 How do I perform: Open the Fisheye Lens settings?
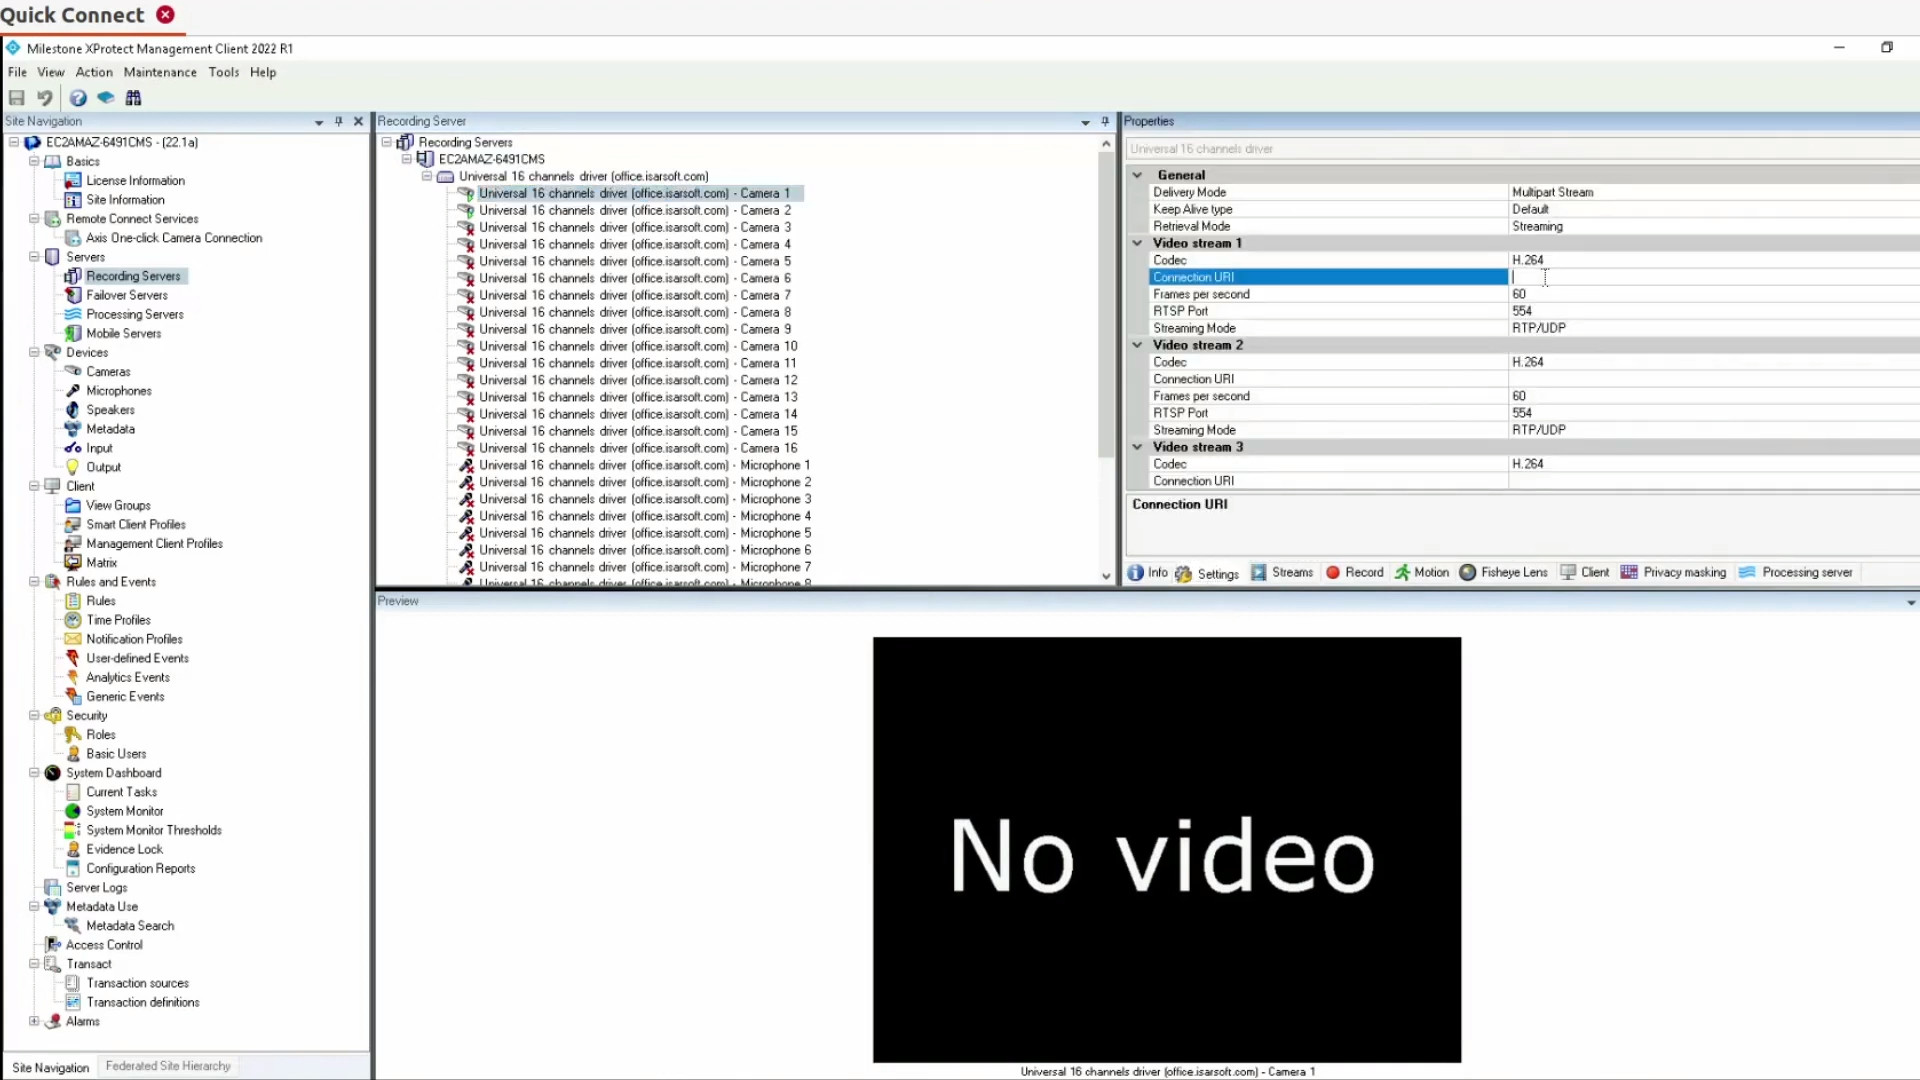click(x=1504, y=572)
